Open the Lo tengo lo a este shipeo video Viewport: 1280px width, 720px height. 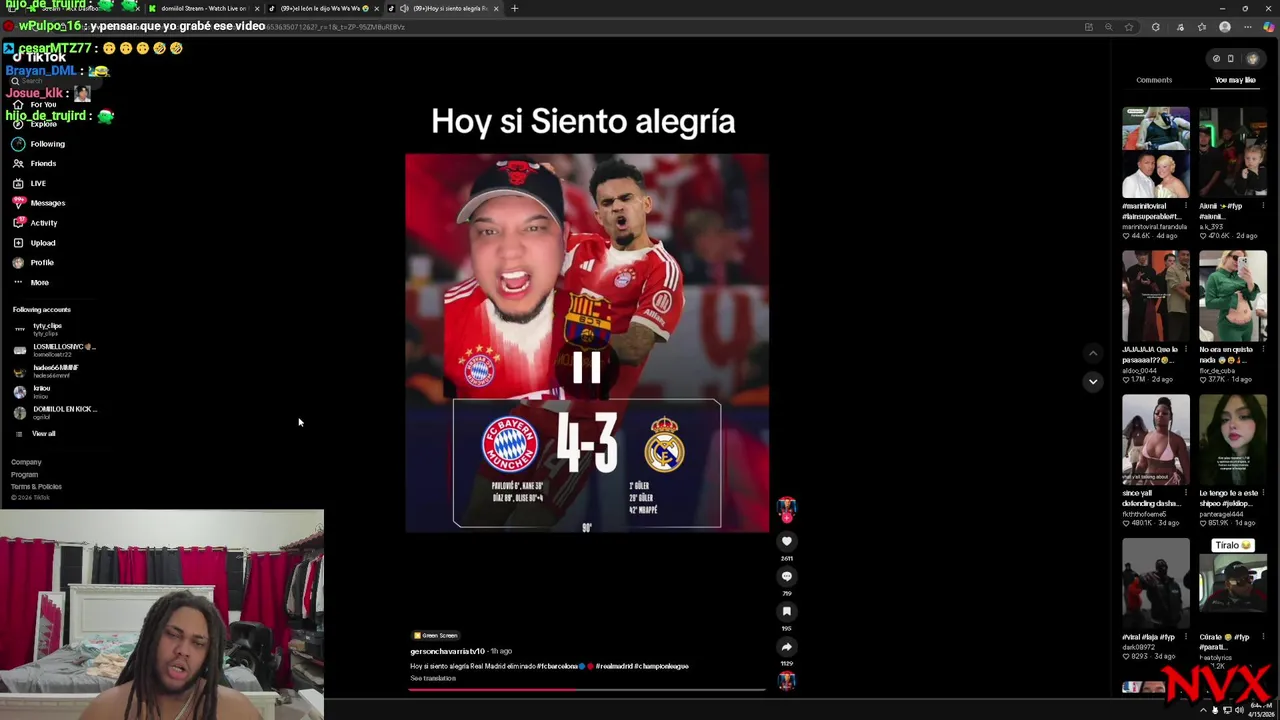pyautogui.click(x=1233, y=440)
